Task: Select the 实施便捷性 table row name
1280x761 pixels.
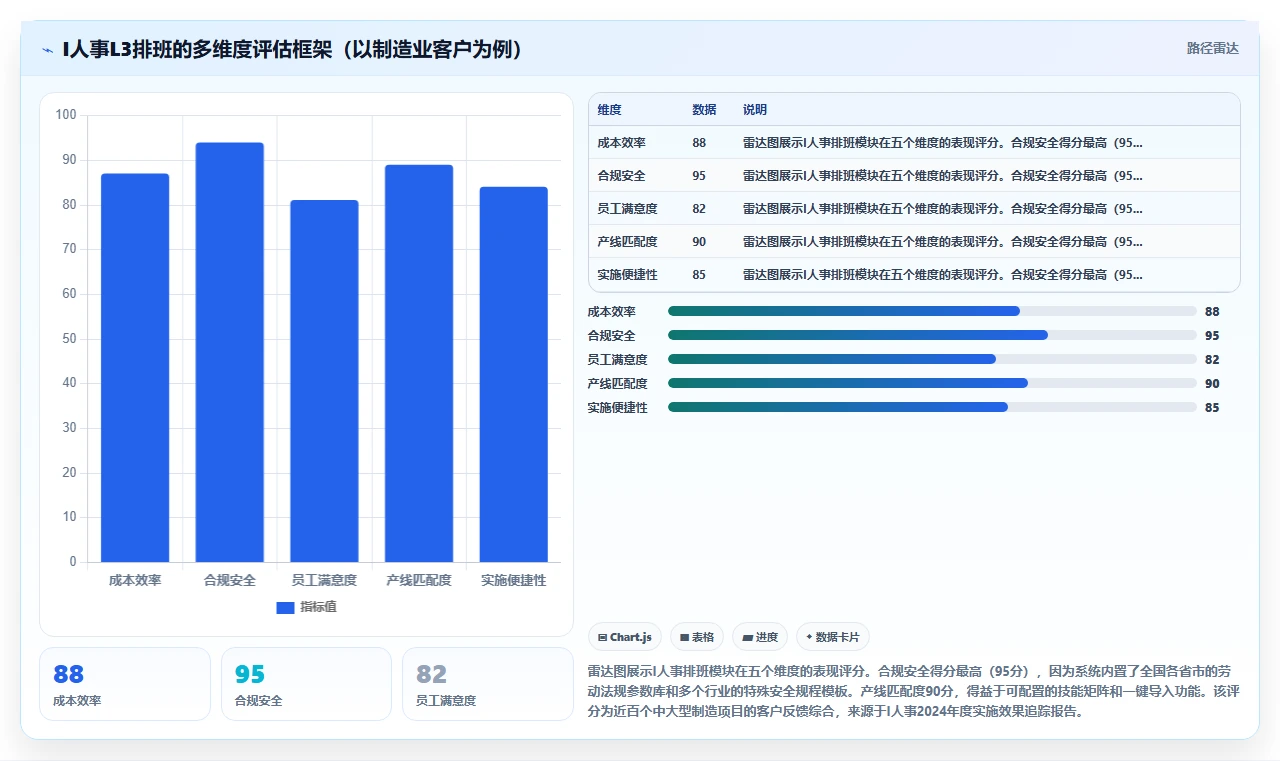Action: 627,275
